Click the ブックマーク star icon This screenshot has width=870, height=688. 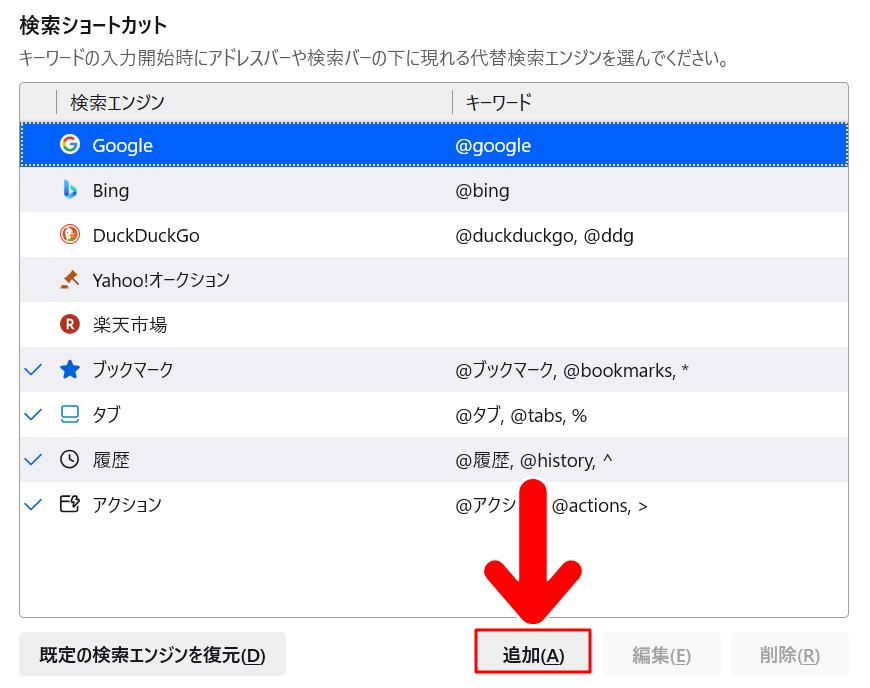coord(70,369)
